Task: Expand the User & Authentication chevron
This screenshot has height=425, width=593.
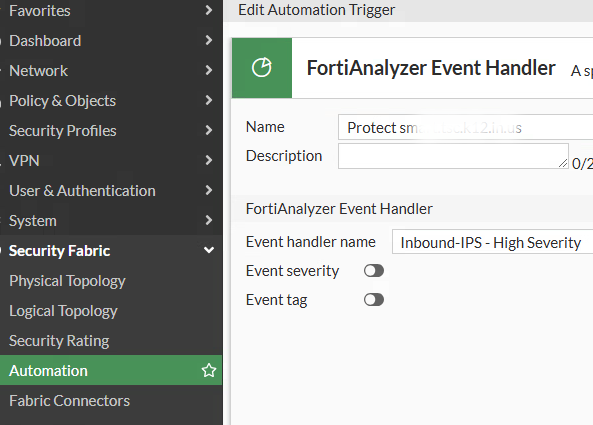Action: [209, 190]
